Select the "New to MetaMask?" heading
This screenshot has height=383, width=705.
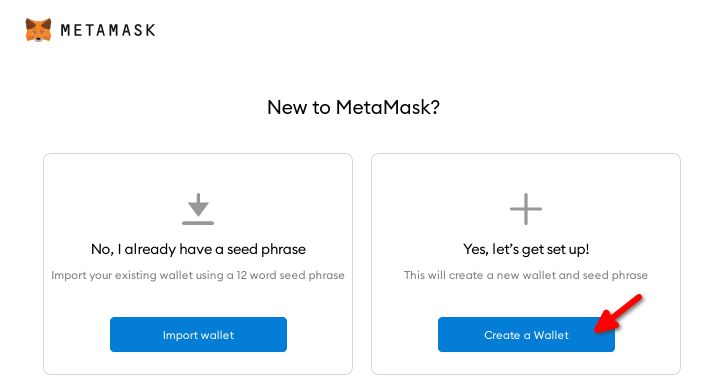[353, 107]
